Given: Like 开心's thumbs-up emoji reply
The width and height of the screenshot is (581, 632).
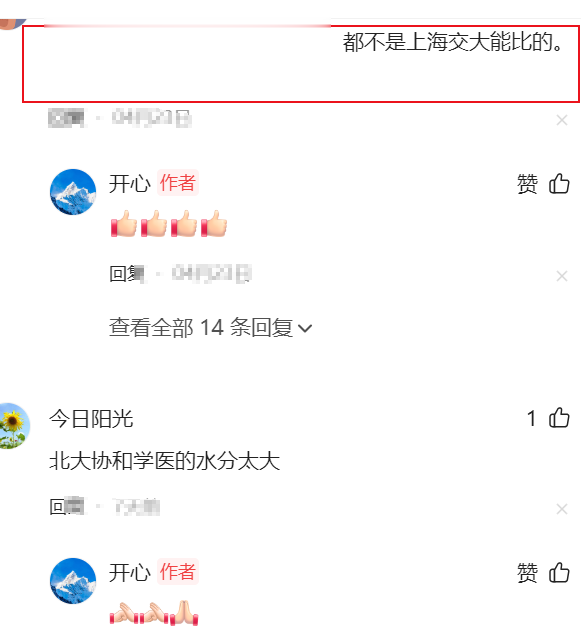Looking at the screenshot, I should click(559, 184).
